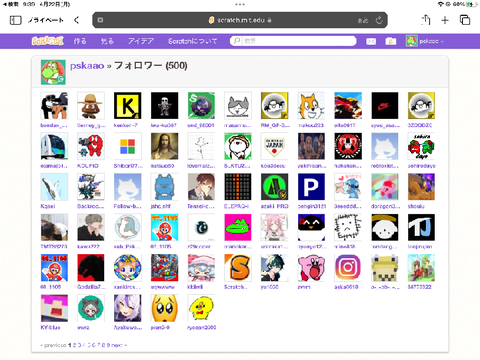This screenshot has height=360, width=480.
Task: Go back using the browser chevron
Action: tap(77, 20)
